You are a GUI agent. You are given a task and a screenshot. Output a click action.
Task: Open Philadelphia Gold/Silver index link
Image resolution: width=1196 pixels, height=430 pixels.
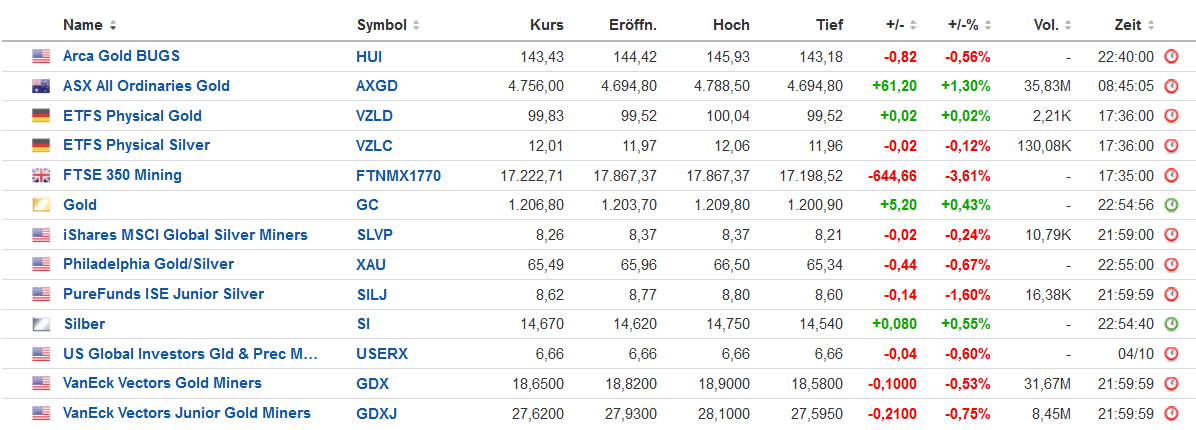point(149,265)
